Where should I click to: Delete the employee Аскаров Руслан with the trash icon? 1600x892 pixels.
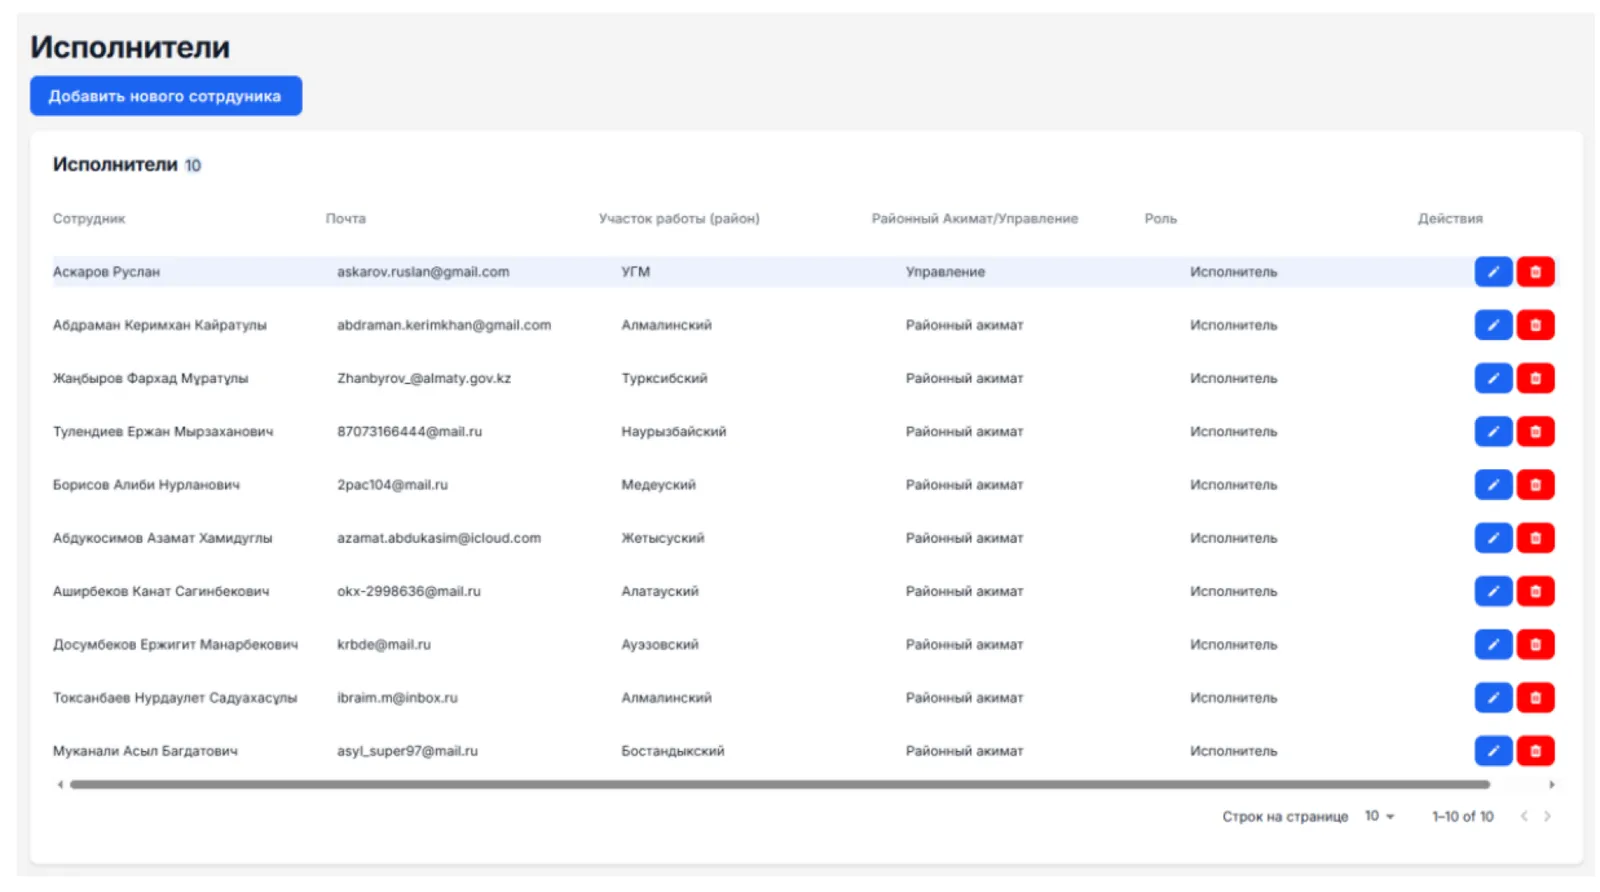click(x=1535, y=272)
